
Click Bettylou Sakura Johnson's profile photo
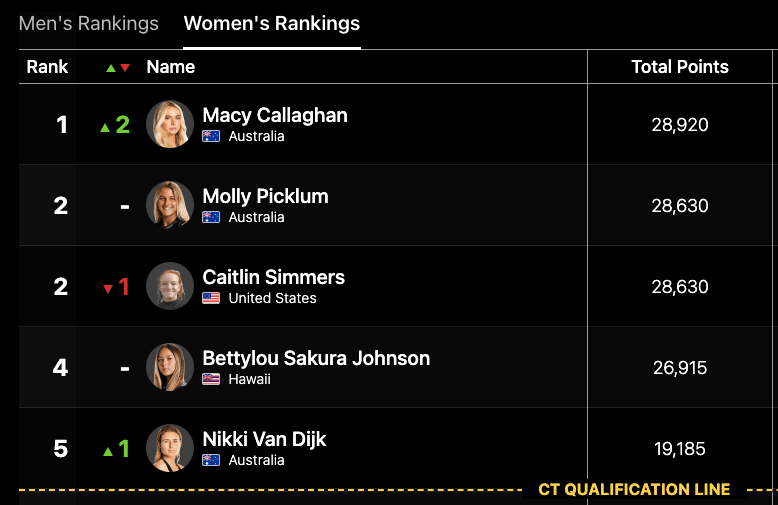click(x=170, y=368)
